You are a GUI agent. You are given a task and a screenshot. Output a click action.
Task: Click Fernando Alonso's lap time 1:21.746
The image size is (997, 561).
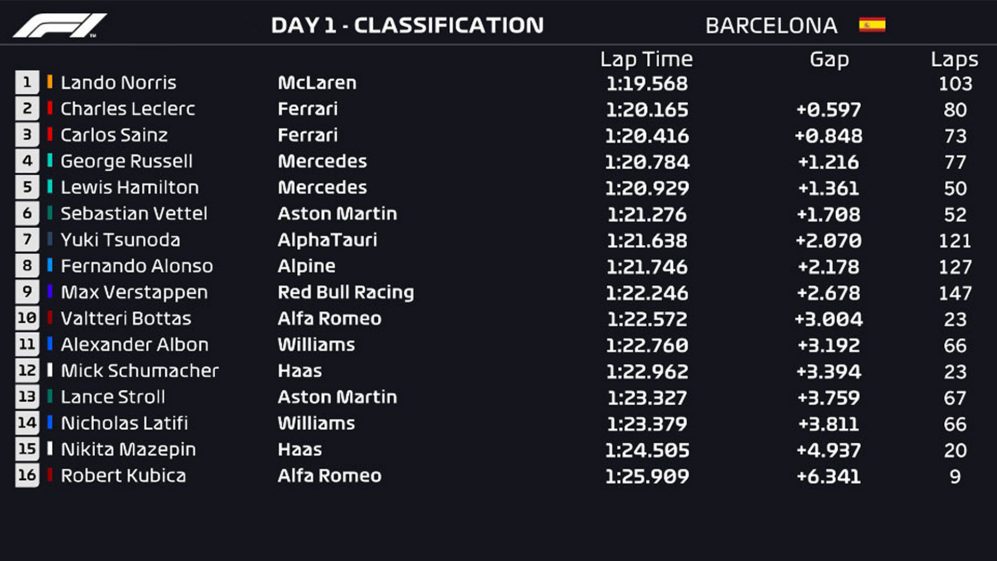tap(647, 267)
